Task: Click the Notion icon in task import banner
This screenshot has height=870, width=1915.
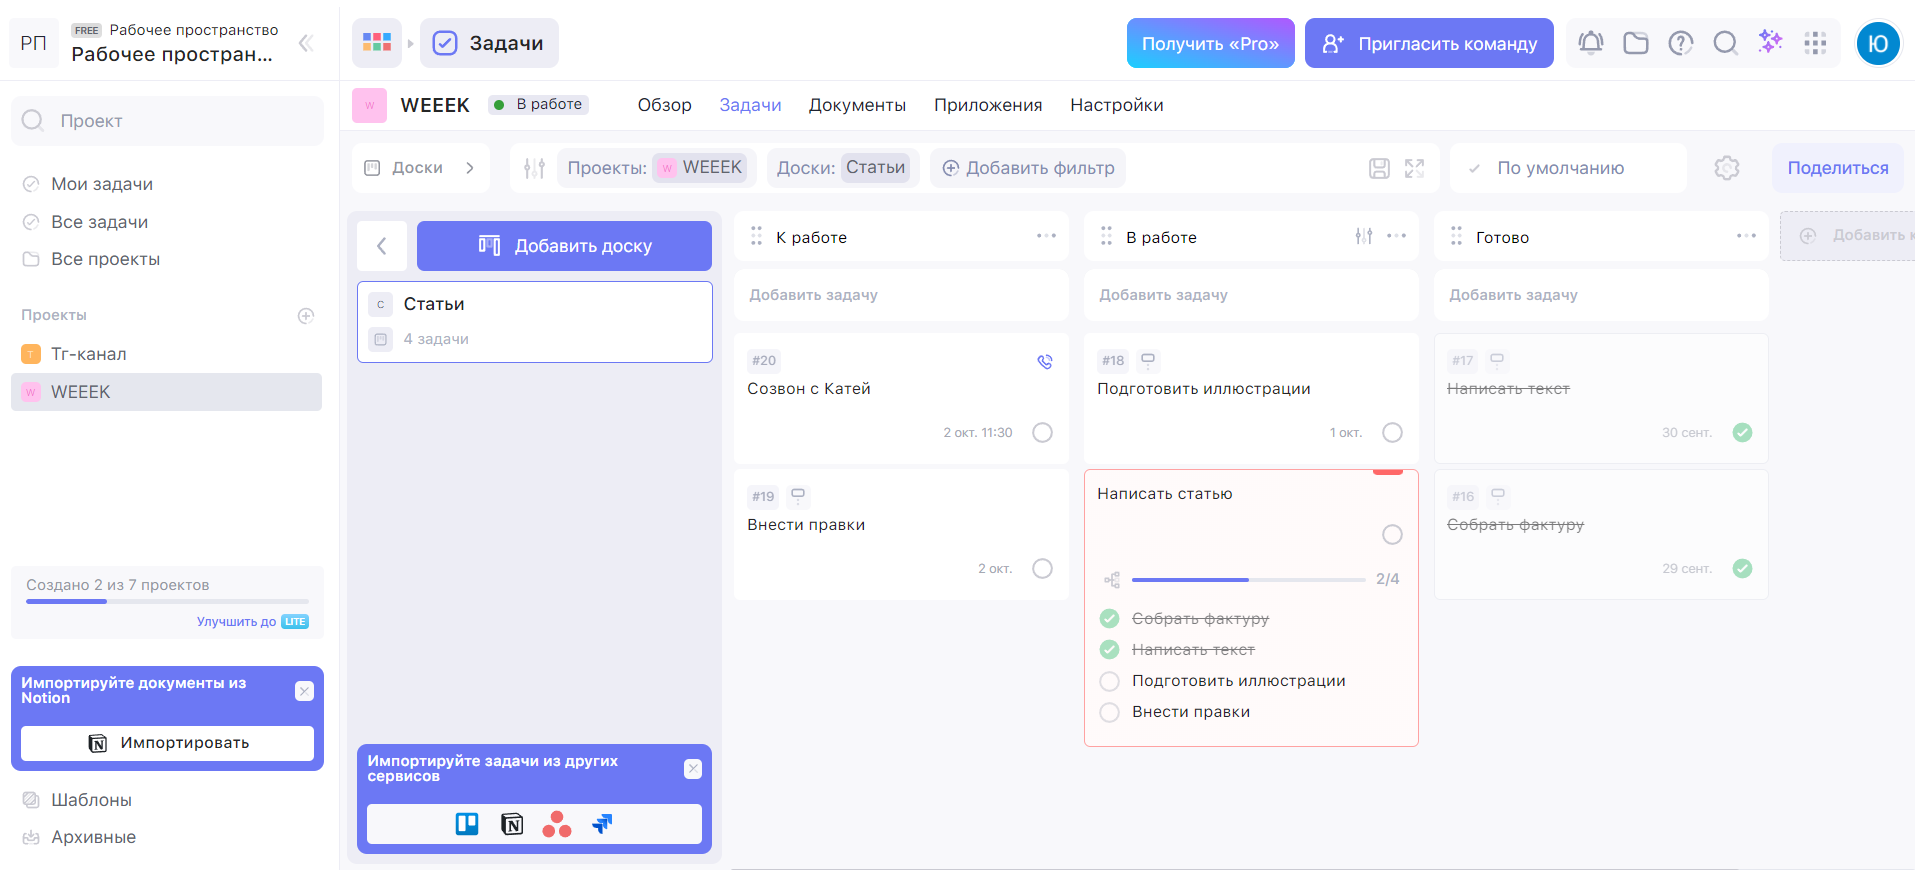Action: point(512,824)
